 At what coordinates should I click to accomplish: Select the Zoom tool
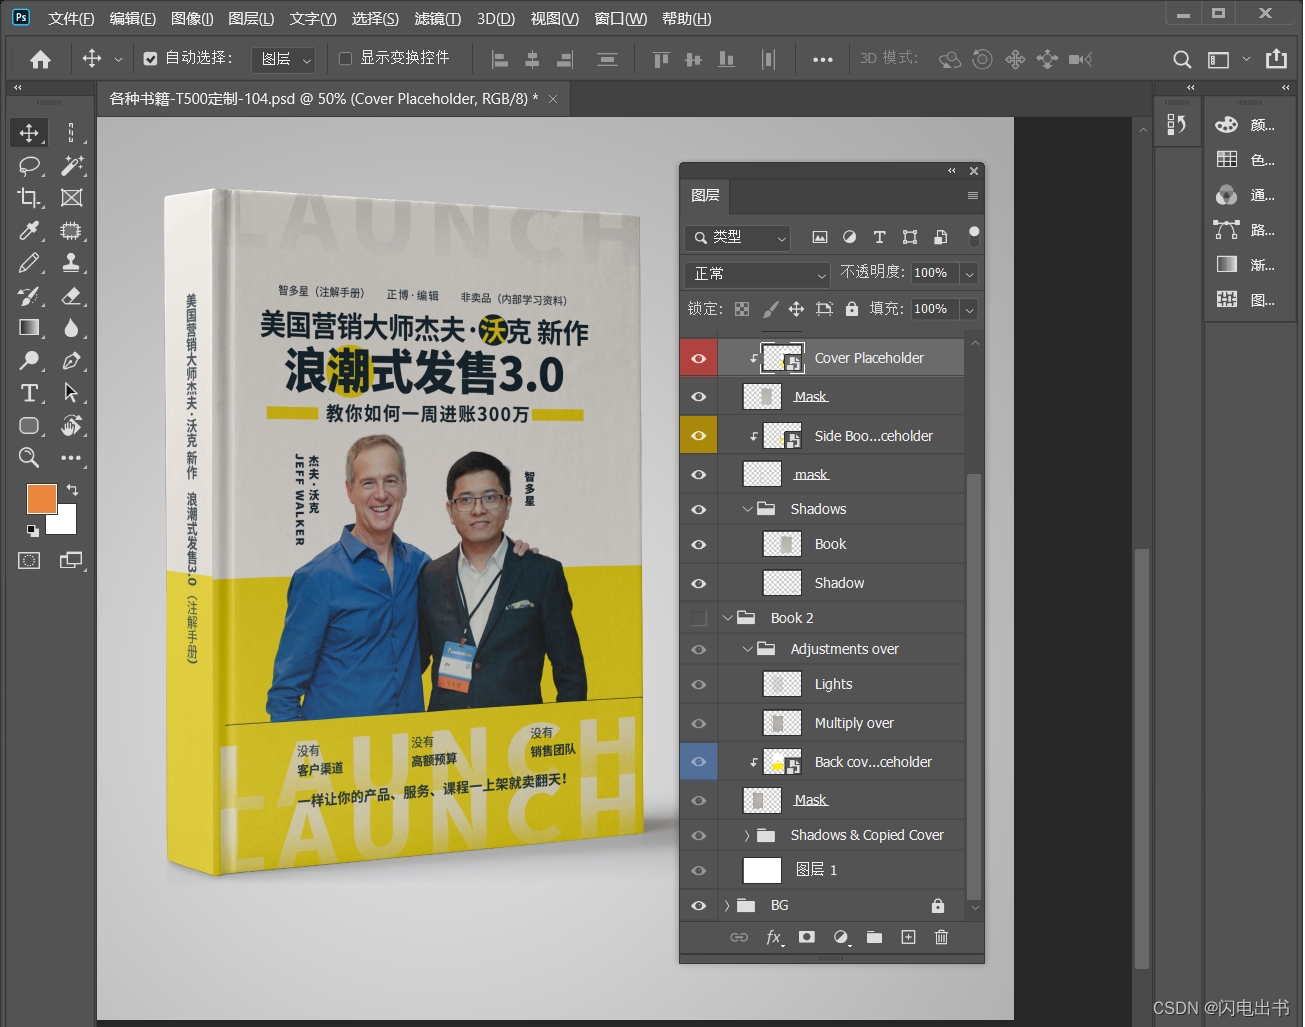click(29, 458)
